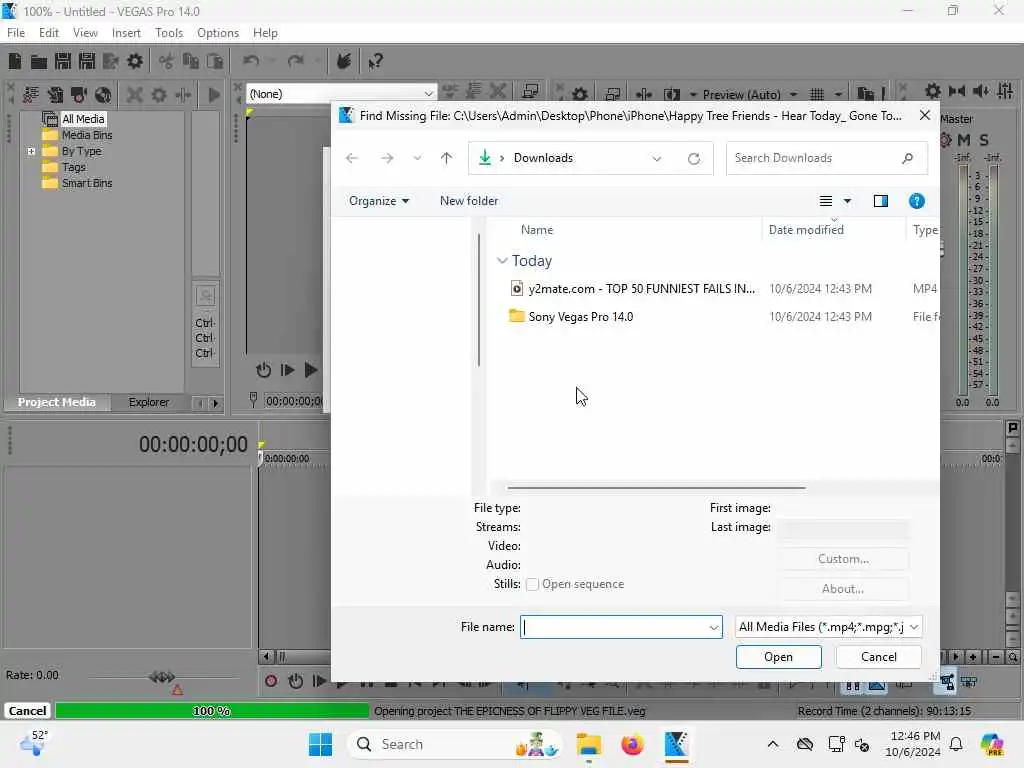Click the Record button in transport bar

click(271, 682)
